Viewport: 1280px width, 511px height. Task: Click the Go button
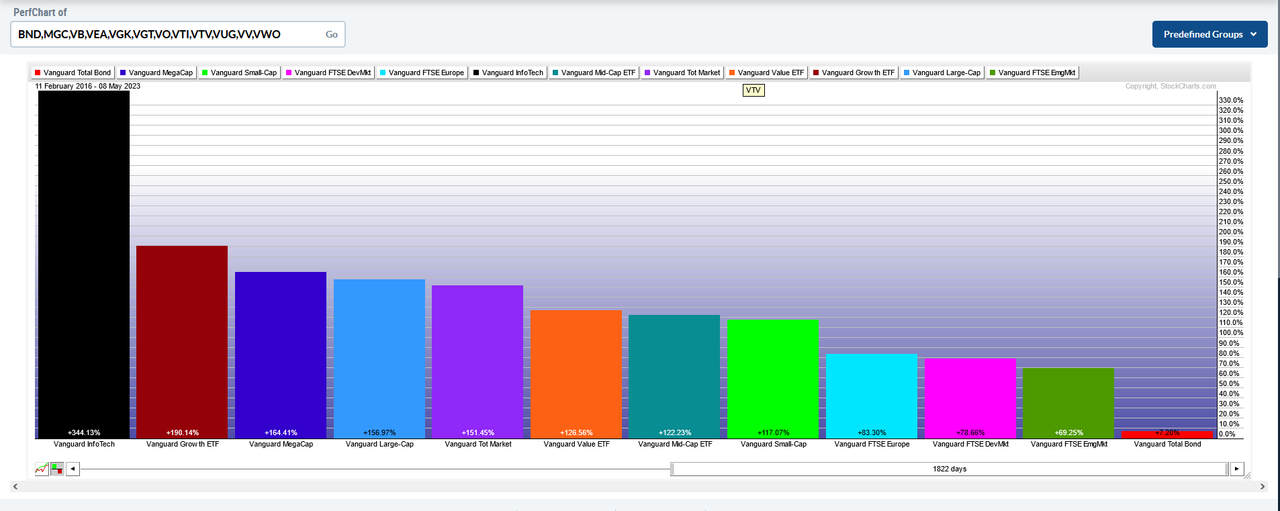click(332, 35)
